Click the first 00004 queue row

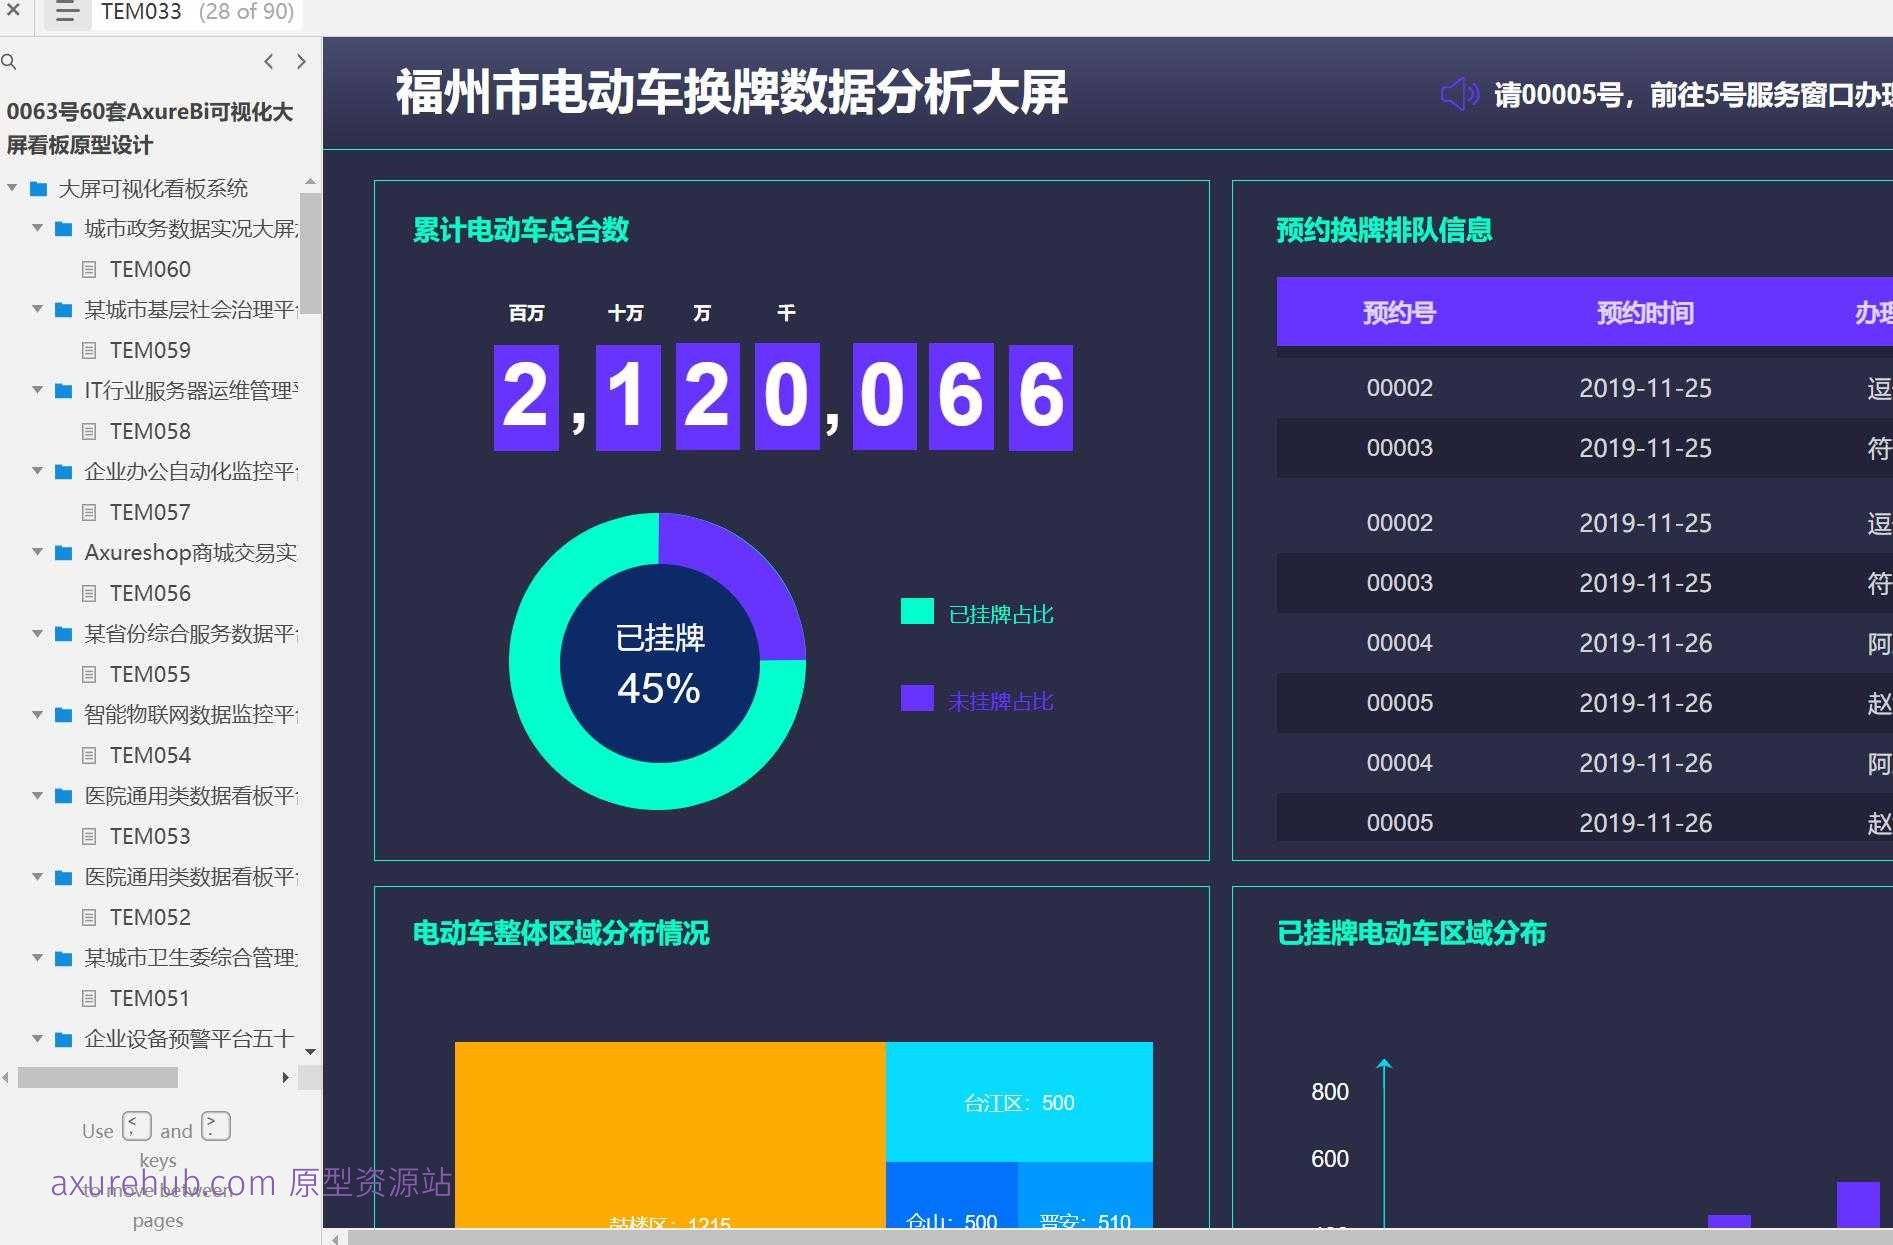pos(1584,643)
